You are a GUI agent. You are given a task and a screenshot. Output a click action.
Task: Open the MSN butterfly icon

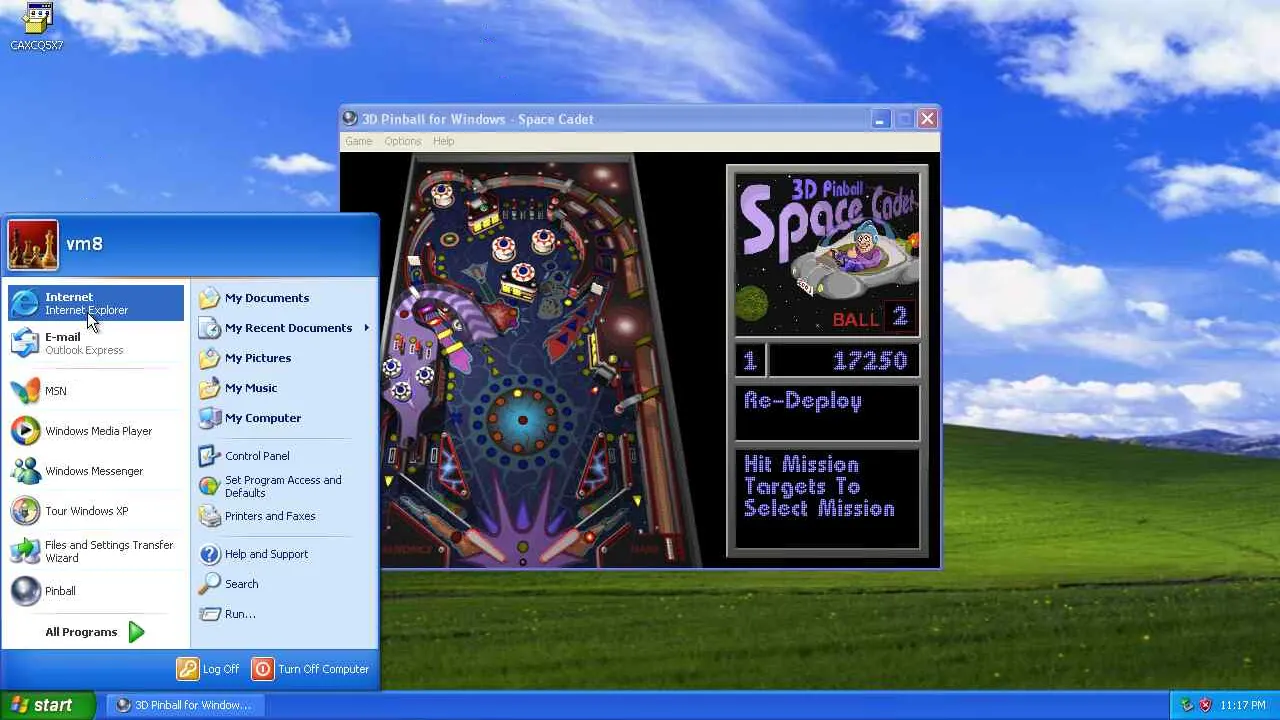tap(25, 391)
